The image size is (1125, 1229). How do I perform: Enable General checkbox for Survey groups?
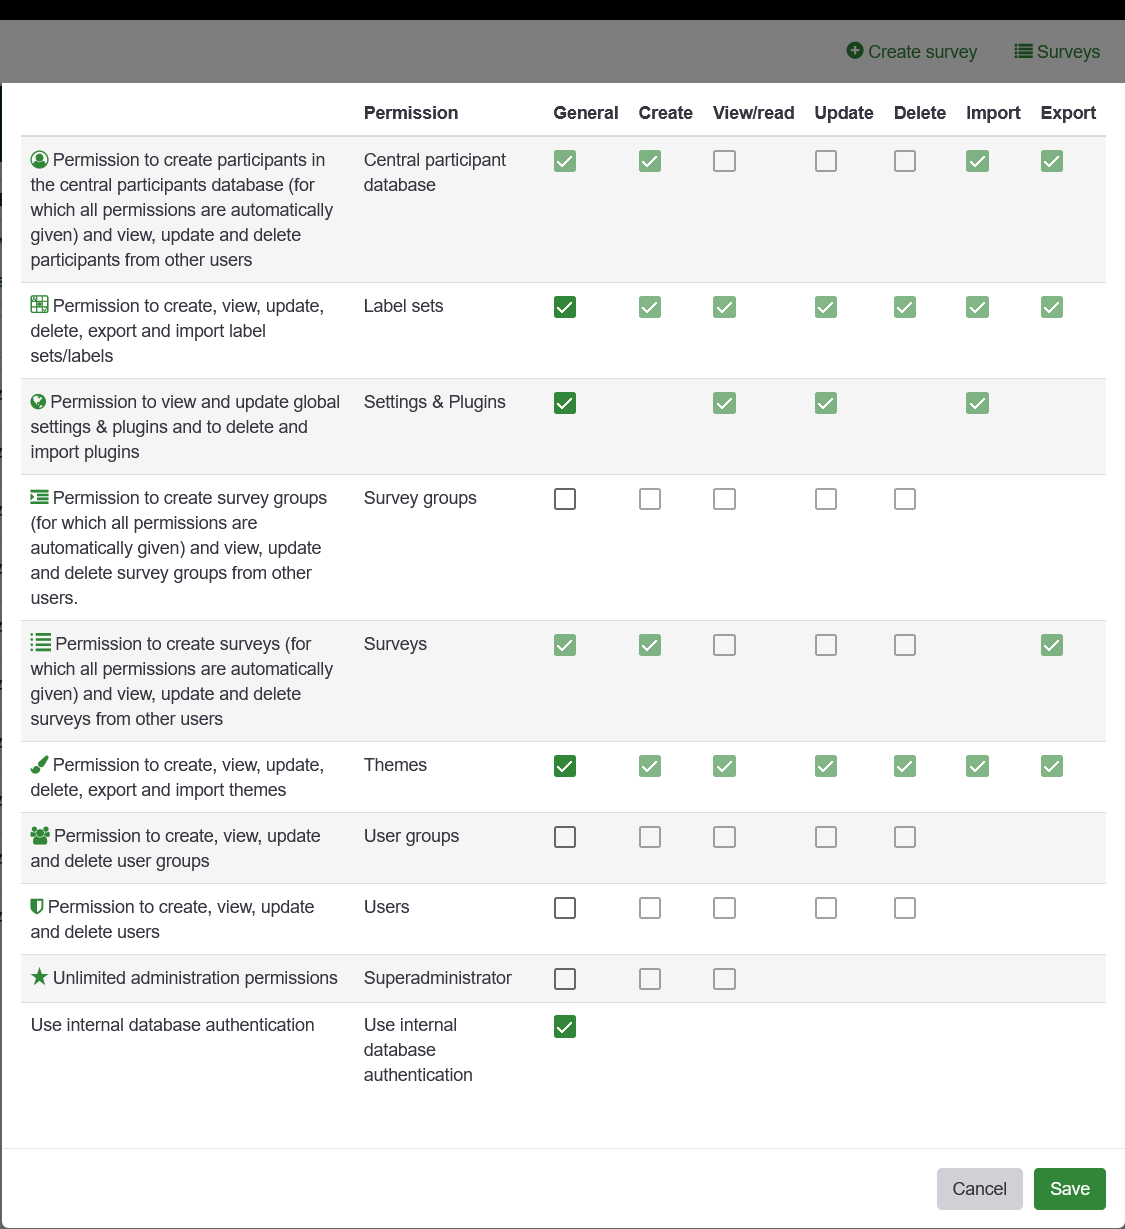tap(565, 499)
